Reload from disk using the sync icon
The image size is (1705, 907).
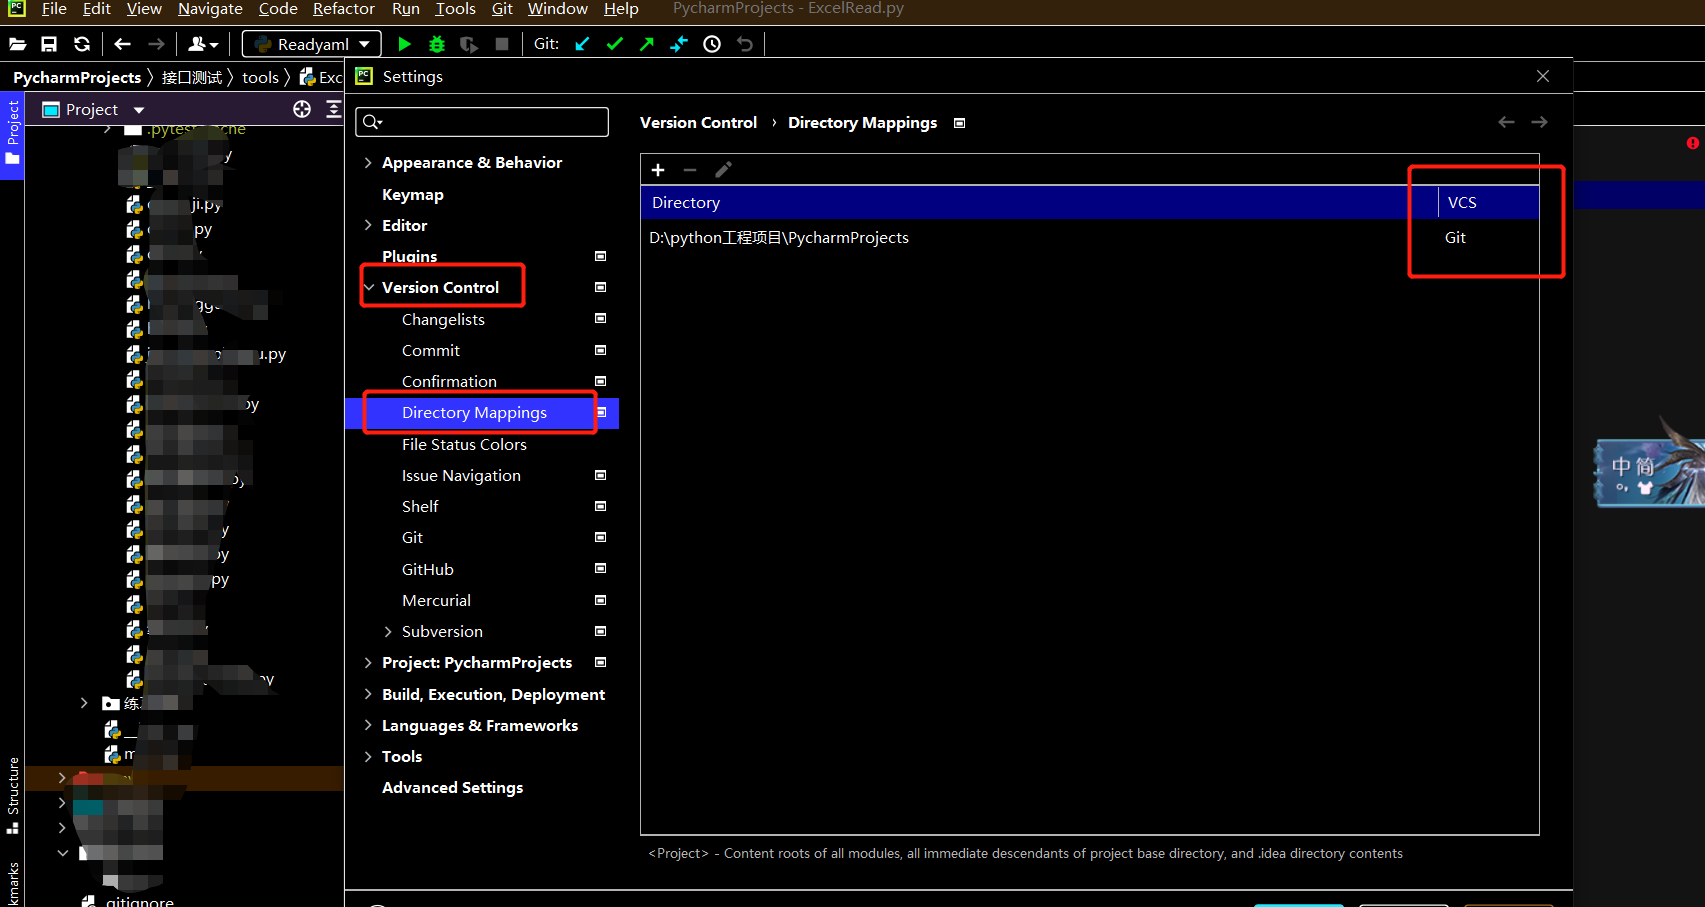(x=81, y=43)
